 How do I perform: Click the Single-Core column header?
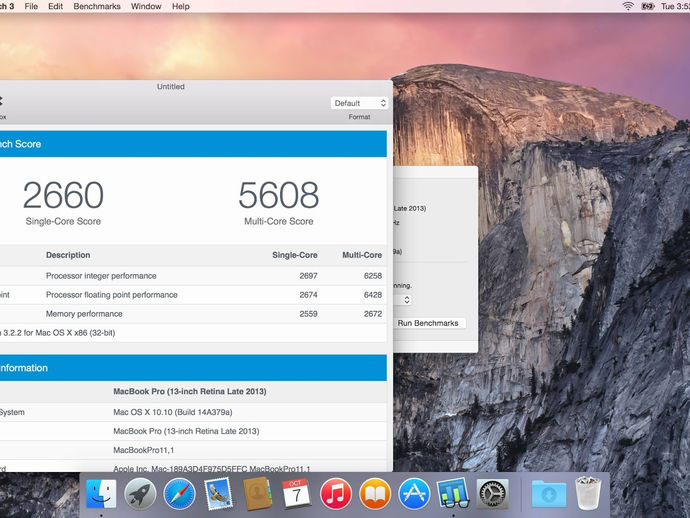(x=294, y=255)
